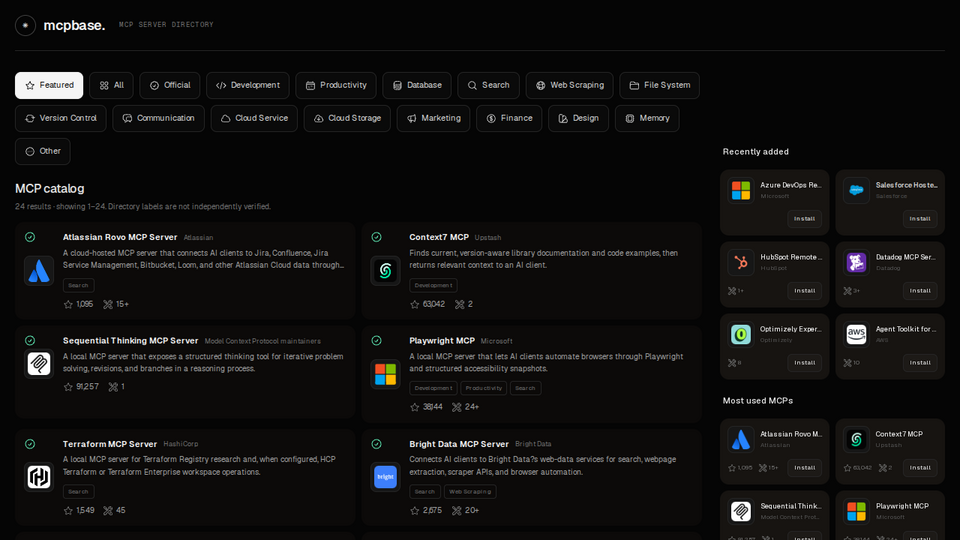Click Atlassian logo under Most used MCPs
This screenshot has height=540, width=960.
[741, 440]
